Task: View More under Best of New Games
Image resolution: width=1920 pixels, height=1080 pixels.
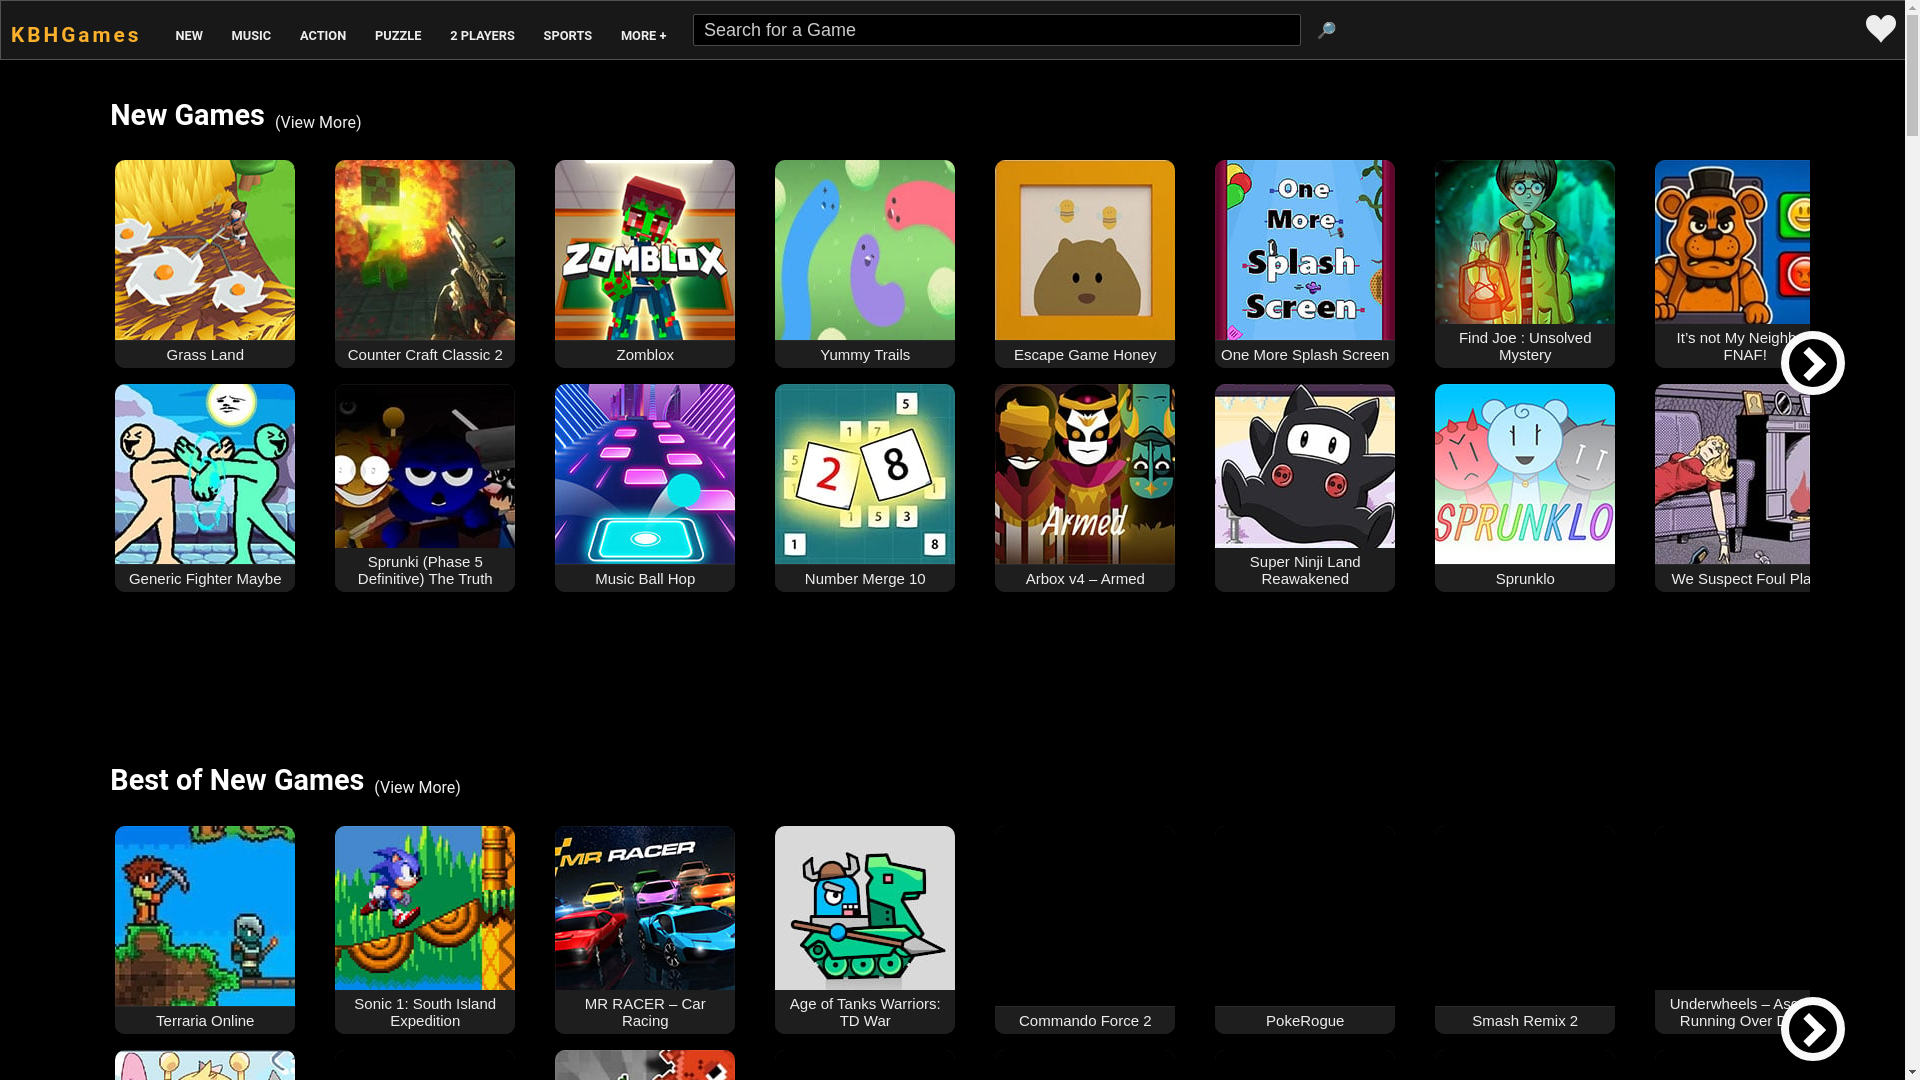Action: pyautogui.click(x=417, y=788)
